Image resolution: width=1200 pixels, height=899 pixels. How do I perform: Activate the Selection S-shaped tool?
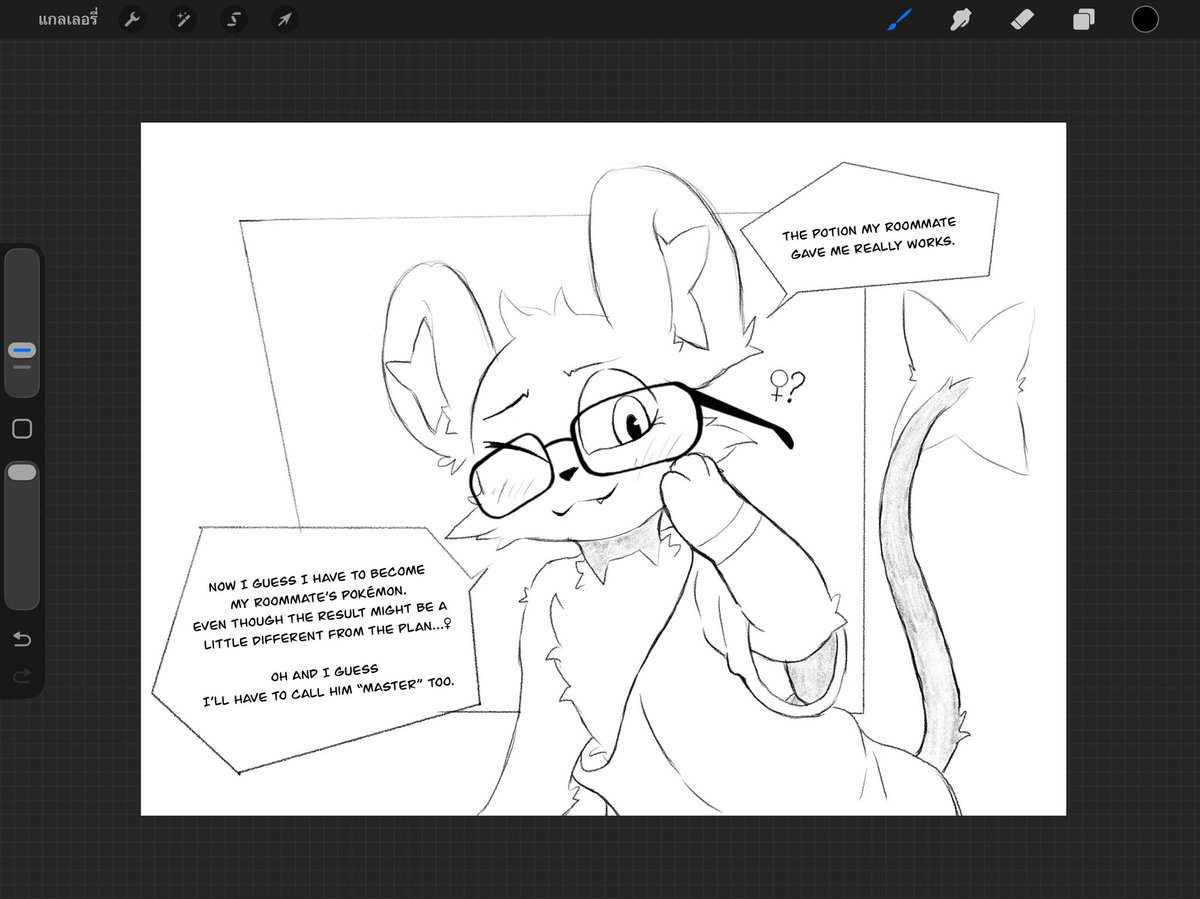[234, 19]
